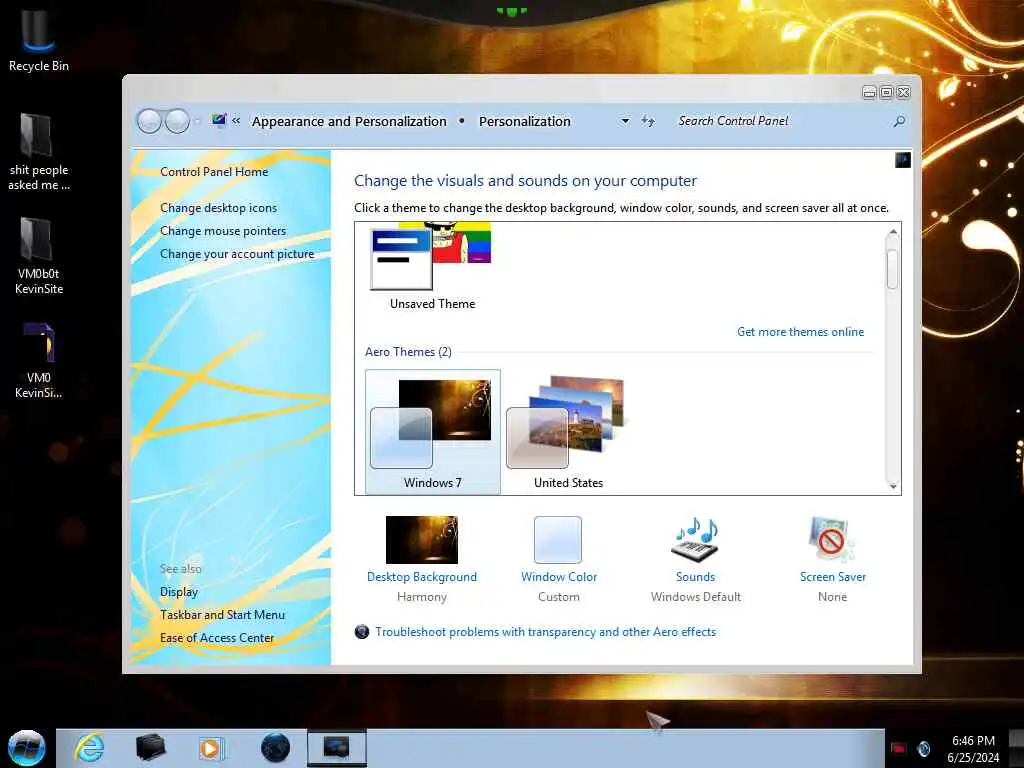Click the help icon in Personalization window

click(903, 159)
